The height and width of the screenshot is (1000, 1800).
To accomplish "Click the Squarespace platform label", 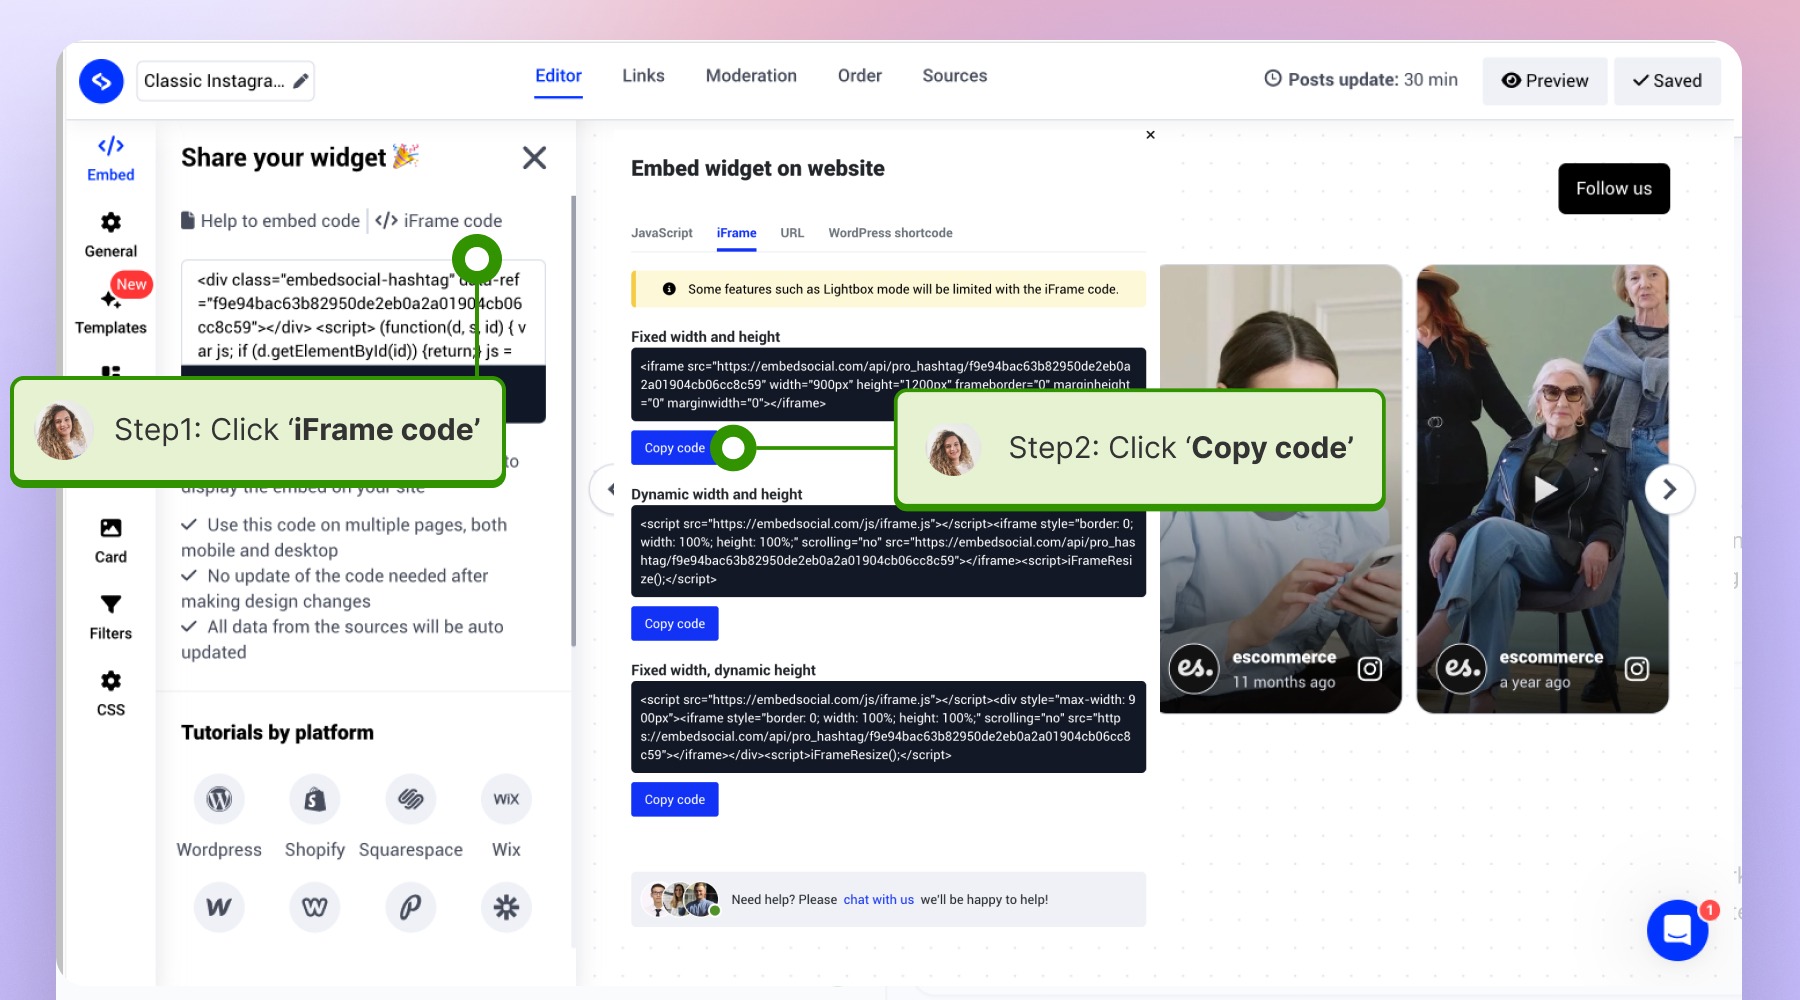I will click(x=411, y=850).
